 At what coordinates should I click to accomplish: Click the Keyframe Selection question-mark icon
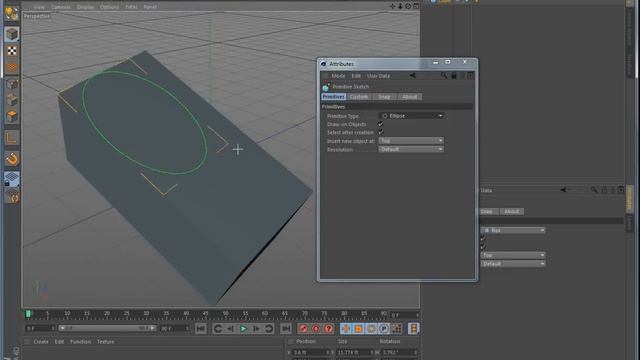point(329,329)
